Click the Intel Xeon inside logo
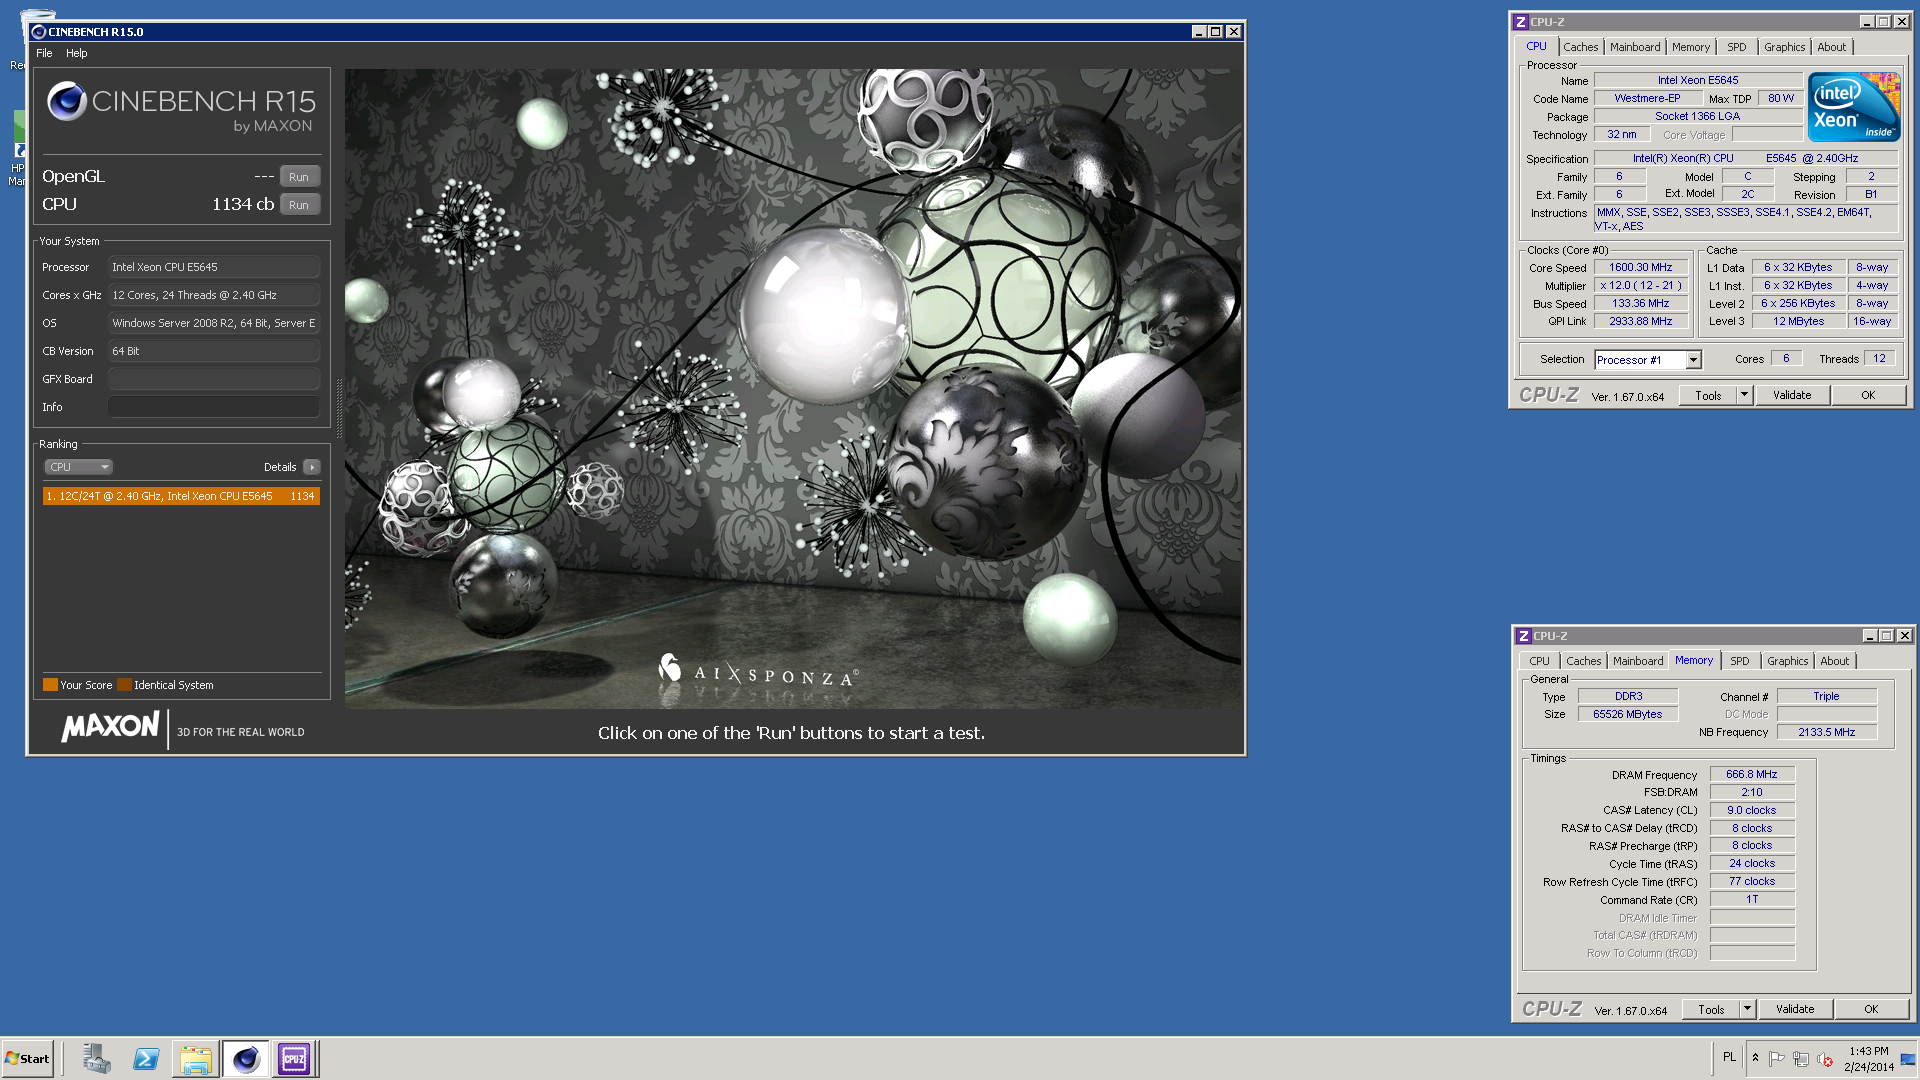Image resolution: width=1920 pixels, height=1080 pixels. click(1854, 107)
